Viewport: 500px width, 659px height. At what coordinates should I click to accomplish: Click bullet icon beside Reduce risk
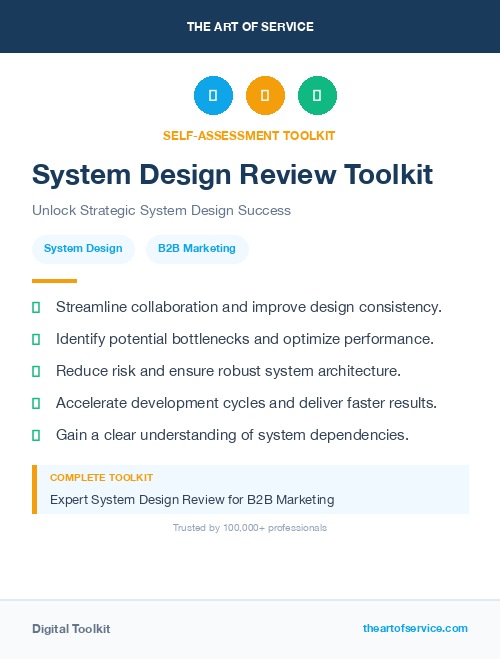pyautogui.click(x=36, y=372)
